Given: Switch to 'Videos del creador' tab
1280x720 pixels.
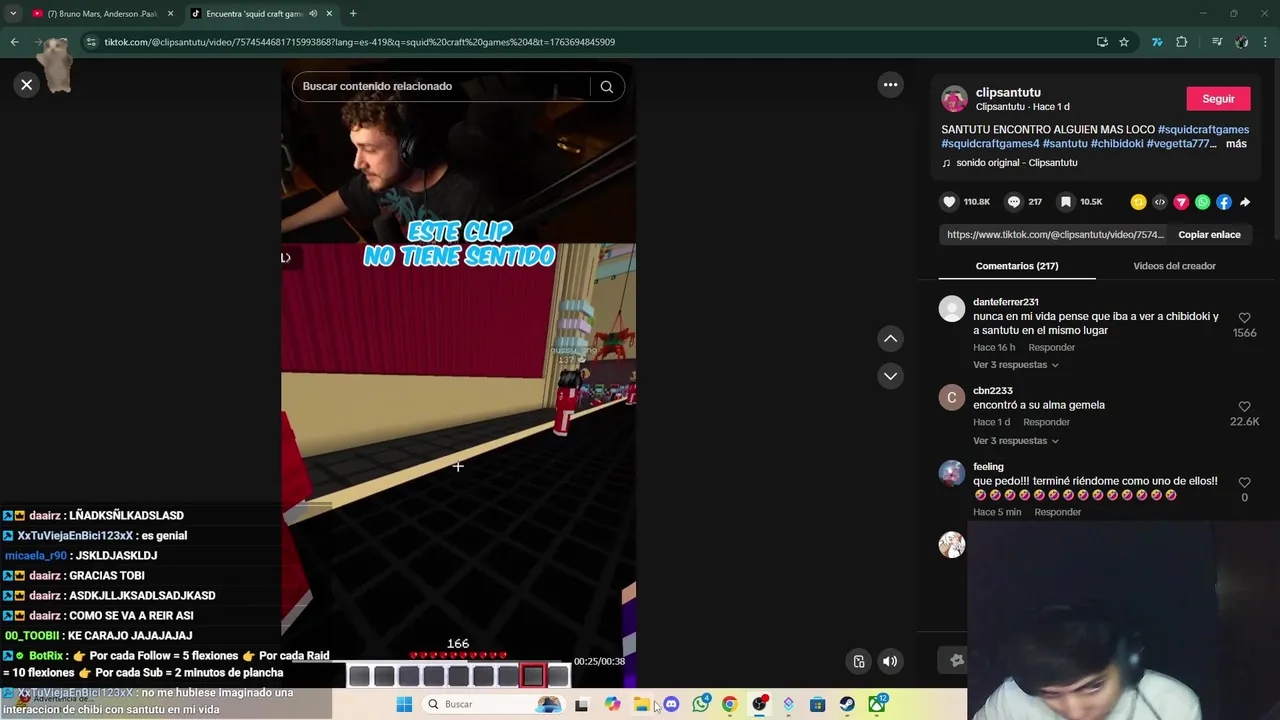Looking at the screenshot, I should coord(1174,266).
